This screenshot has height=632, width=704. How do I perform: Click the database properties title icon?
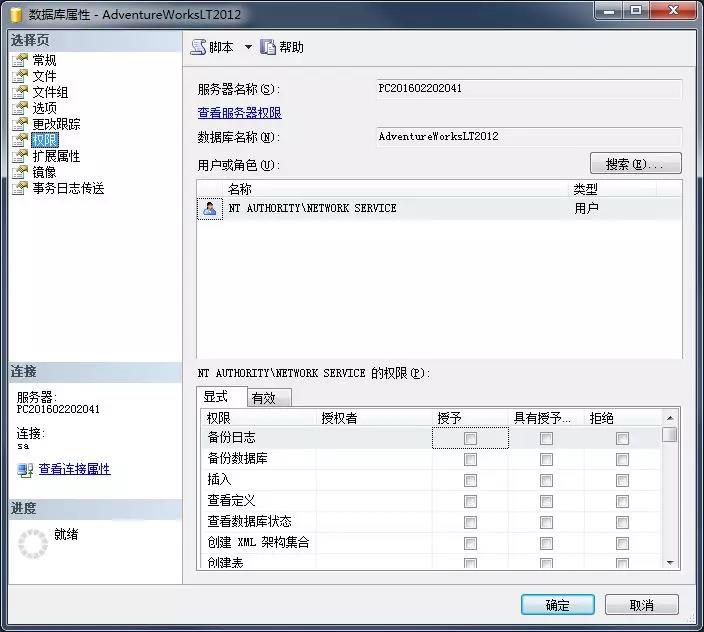point(16,14)
